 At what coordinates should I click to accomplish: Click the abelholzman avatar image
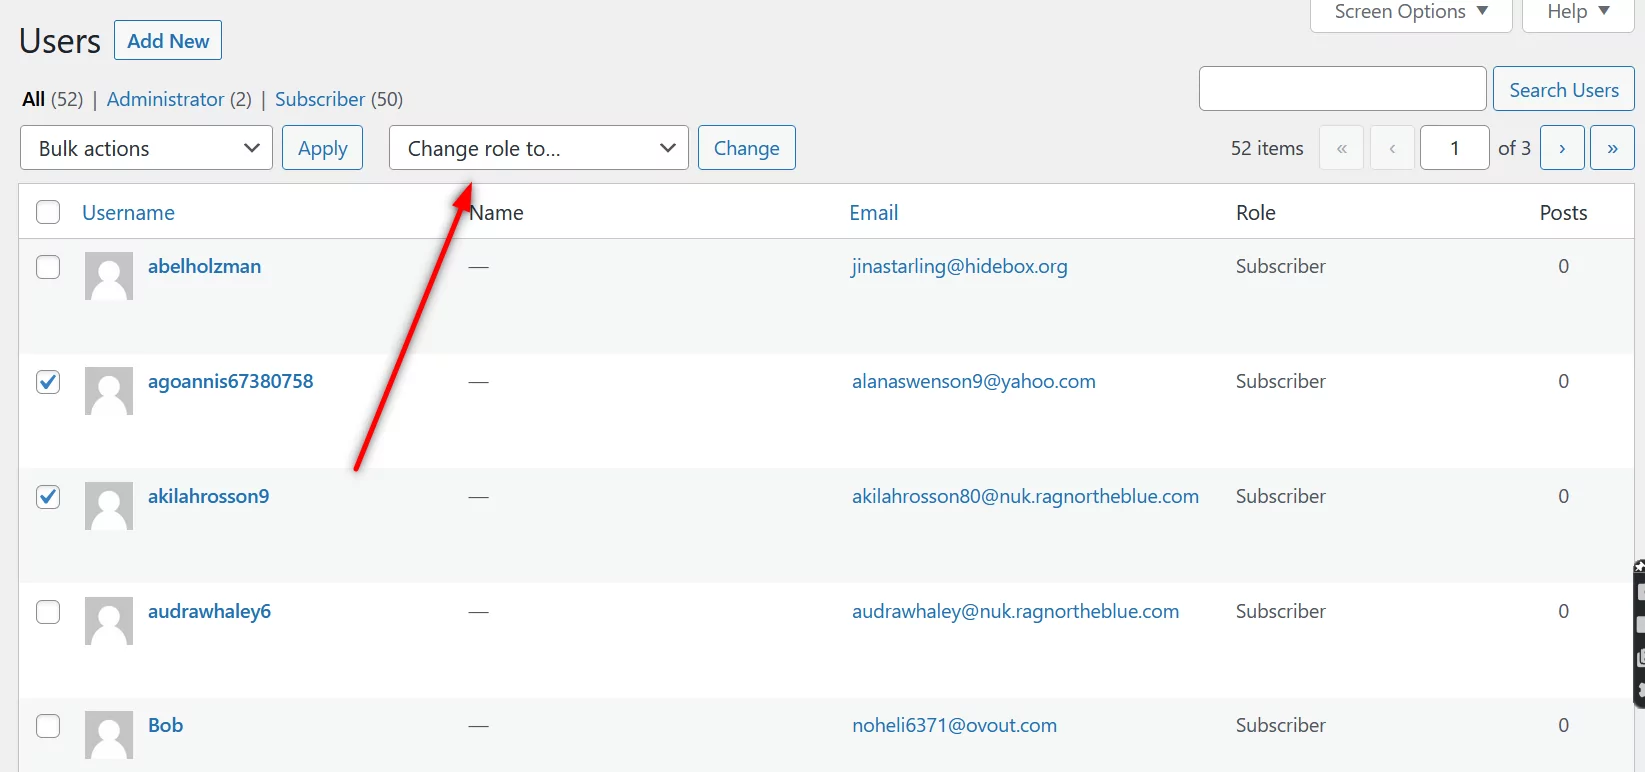[x=109, y=276]
